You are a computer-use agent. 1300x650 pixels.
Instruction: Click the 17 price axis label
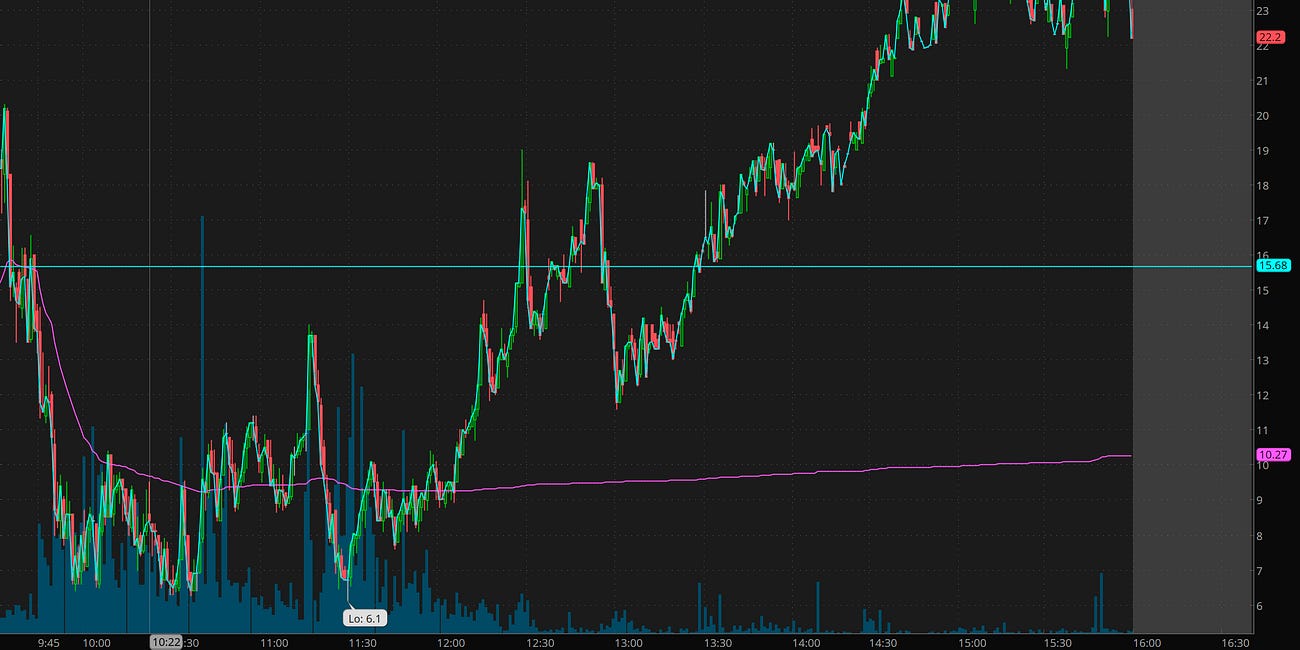(x=1263, y=221)
